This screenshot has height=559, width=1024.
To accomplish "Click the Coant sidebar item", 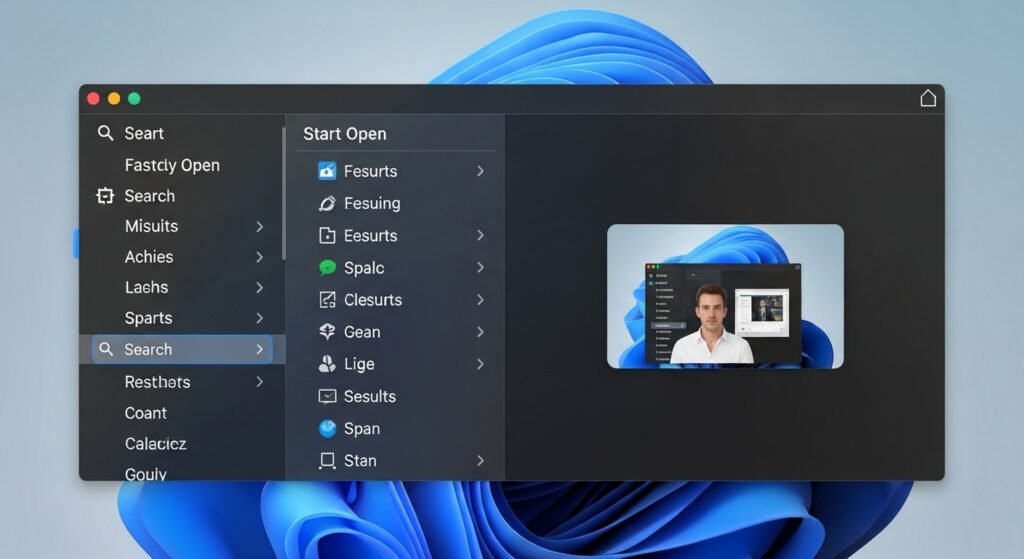I will click(146, 413).
